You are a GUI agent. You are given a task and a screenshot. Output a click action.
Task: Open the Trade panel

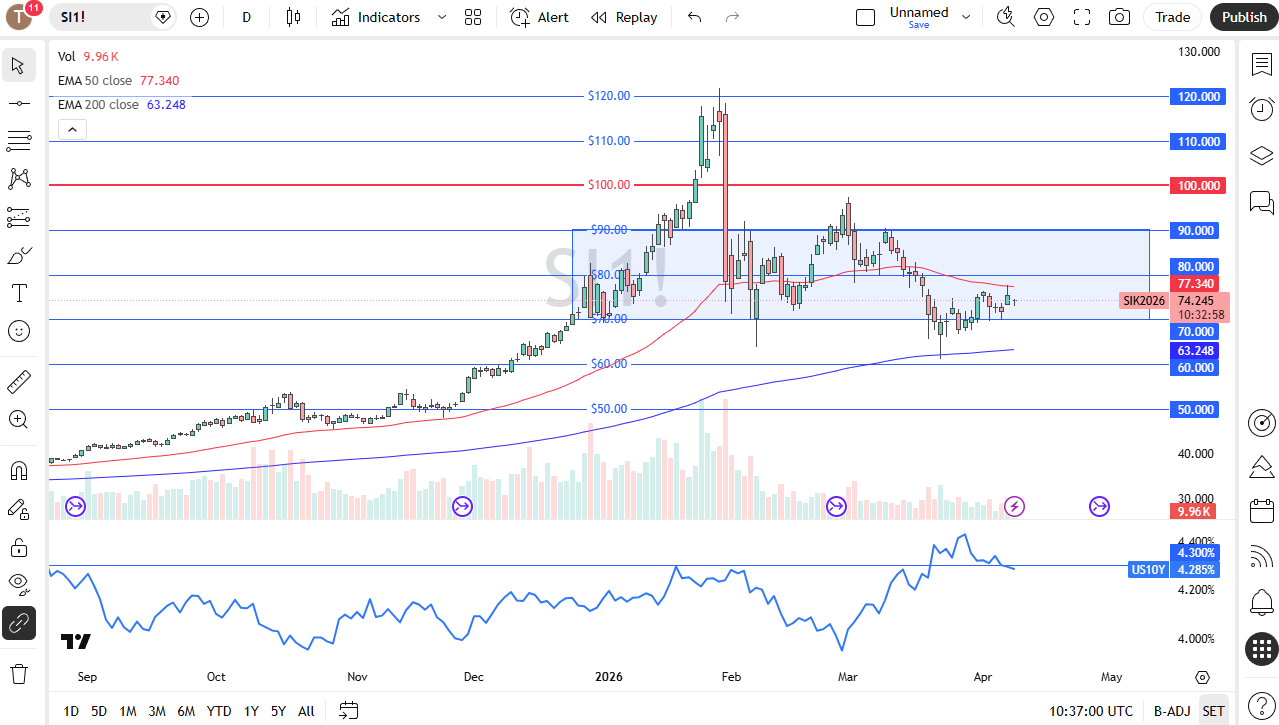click(x=1173, y=17)
